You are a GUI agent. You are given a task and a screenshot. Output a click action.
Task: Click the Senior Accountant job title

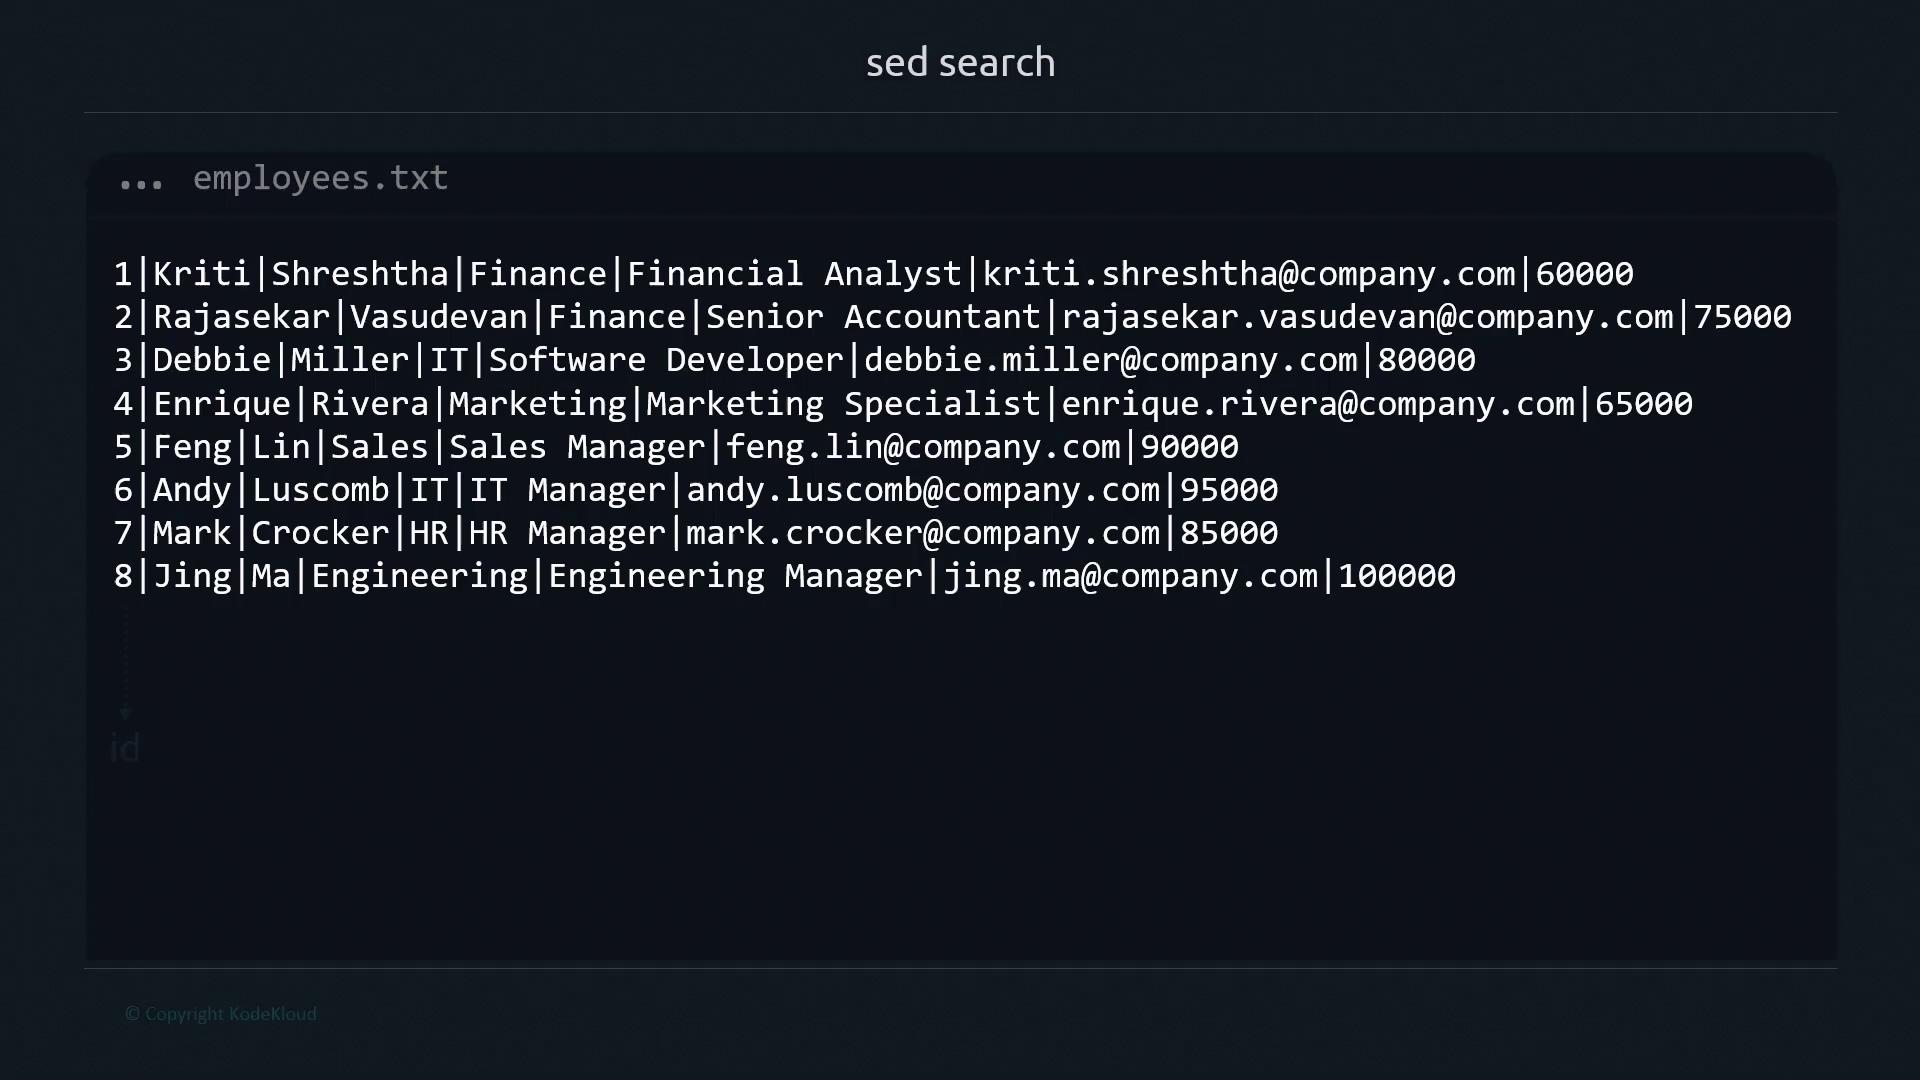[x=873, y=317]
